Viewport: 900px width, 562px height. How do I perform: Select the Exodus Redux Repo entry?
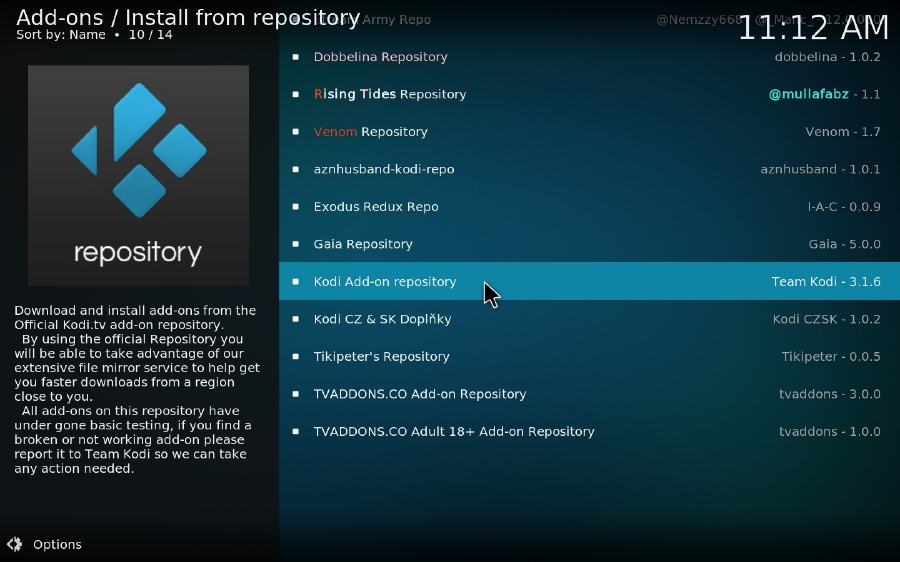point(589,207)
